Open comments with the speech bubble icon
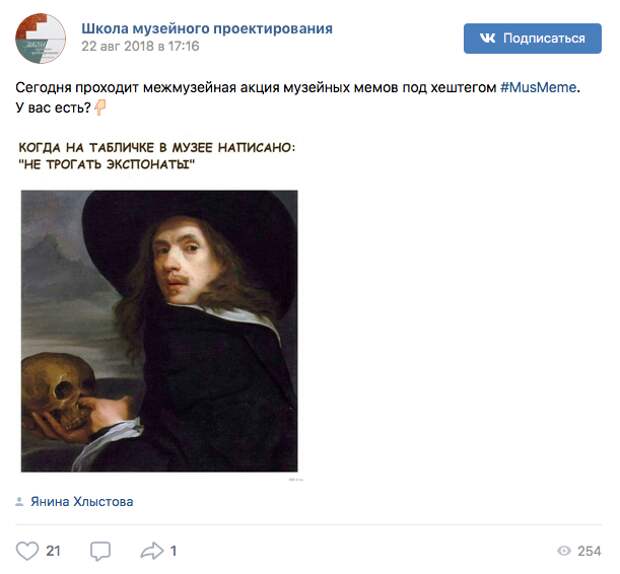This screenshot has width=620, height=574. (x=100, y=551)
